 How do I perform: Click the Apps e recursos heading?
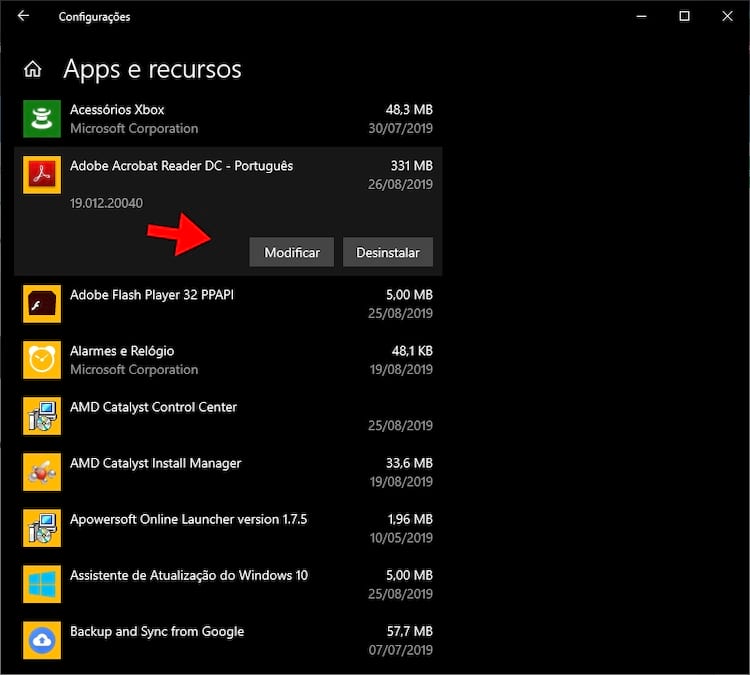pyautogui.click(x=153, y=70)
